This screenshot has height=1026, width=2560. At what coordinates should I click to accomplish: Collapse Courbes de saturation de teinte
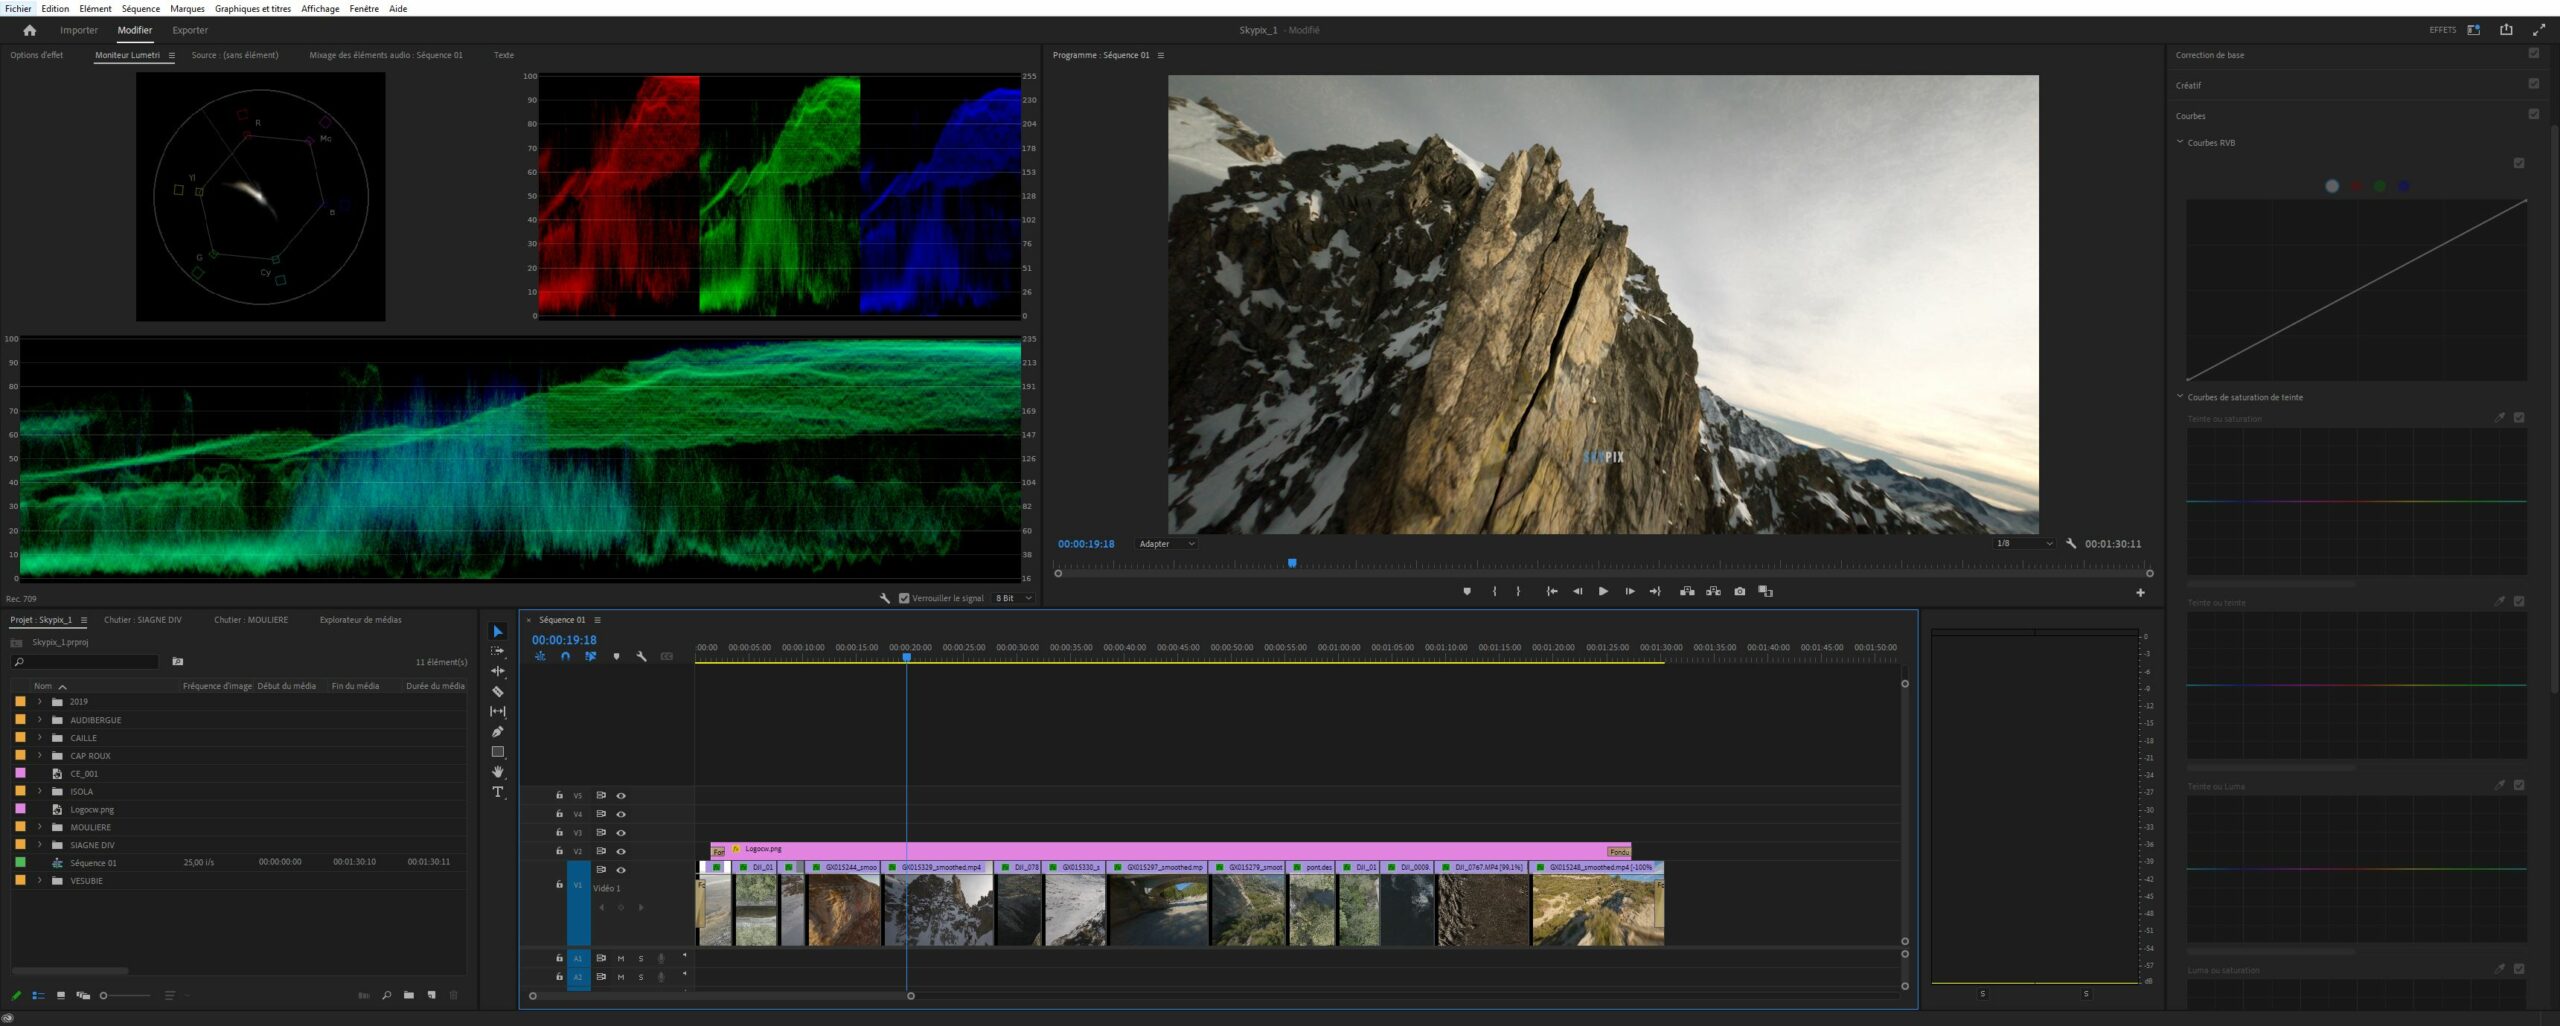tap(2180, 397)
